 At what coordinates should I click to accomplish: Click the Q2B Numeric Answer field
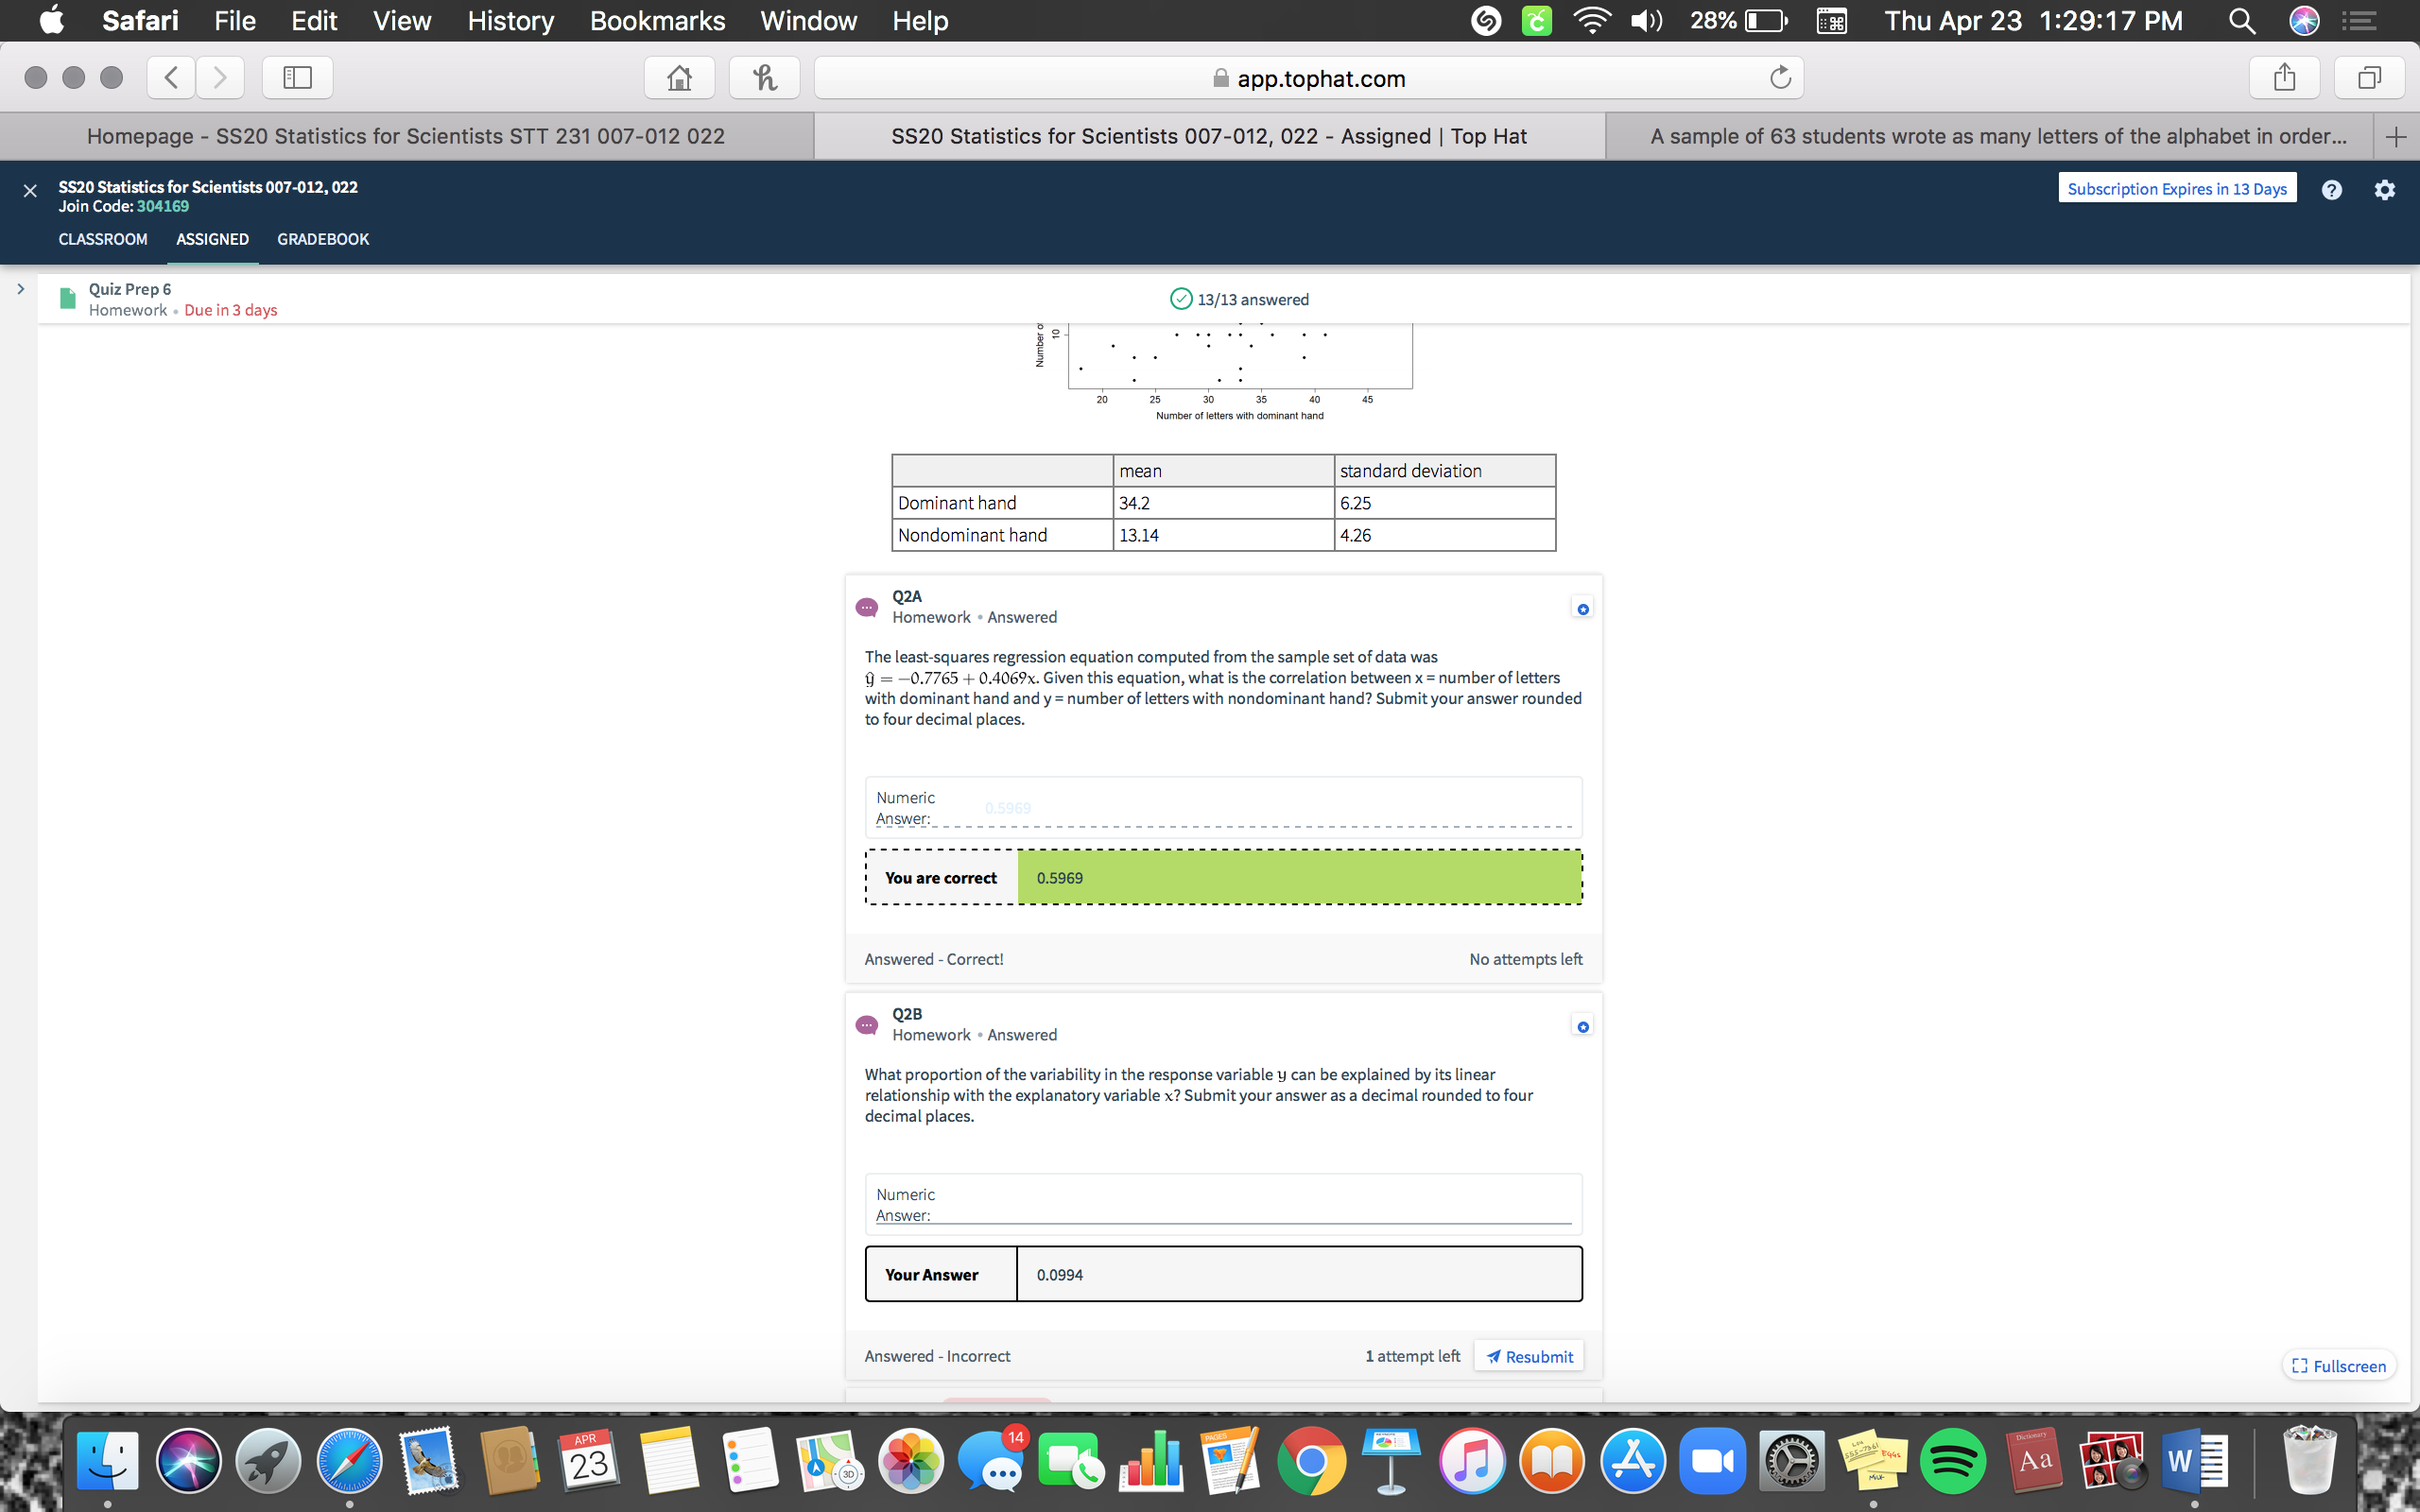(1250, 1208)
